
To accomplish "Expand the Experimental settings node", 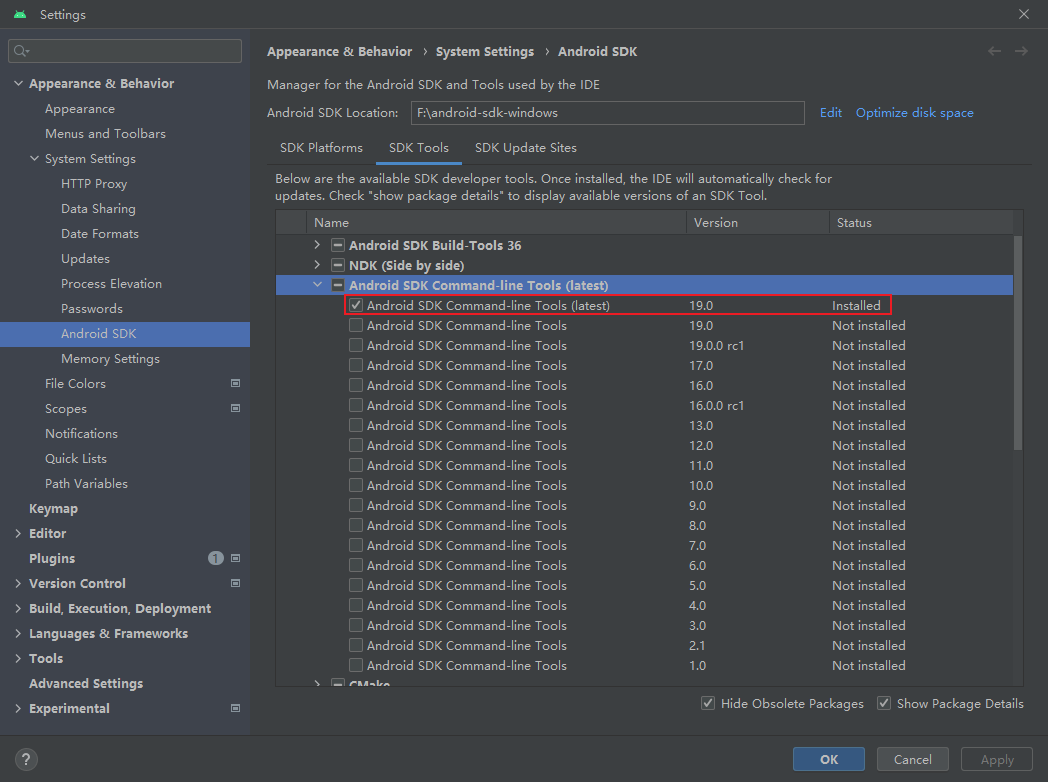I will (19, 708).
